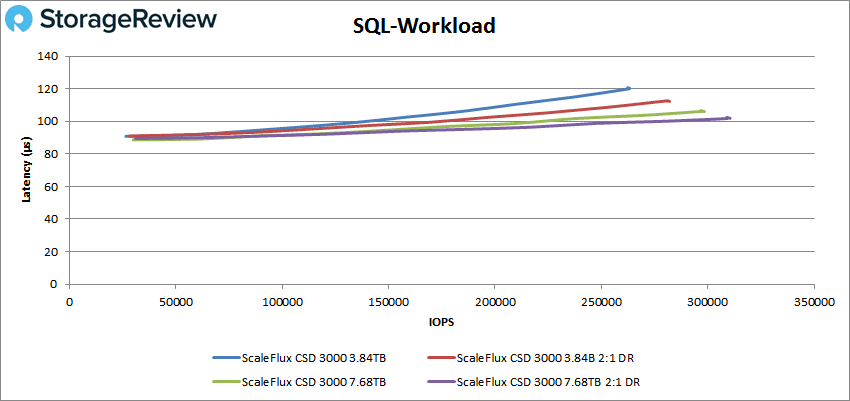Click the 250000 IOPS axis value

click(601, 302)
